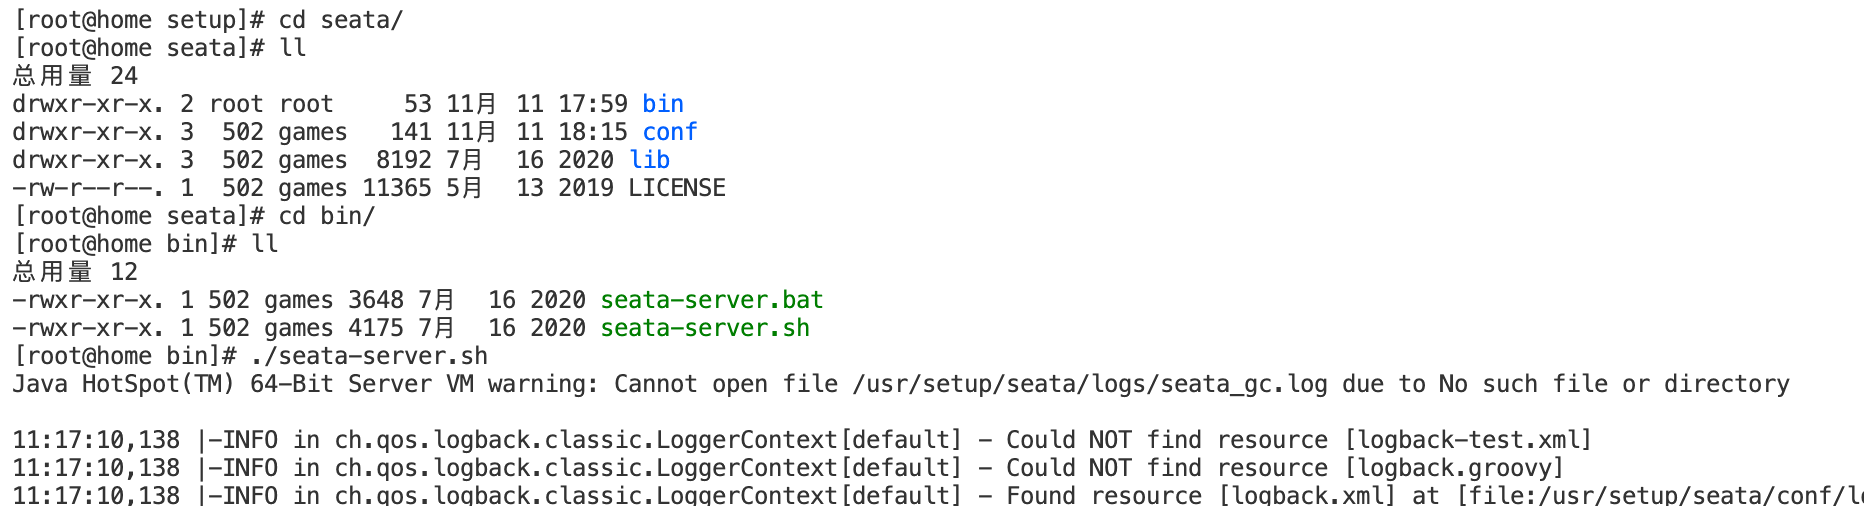Click the '总用量 12' total line
The width and height of the screenshot is (1864, 506).
(75, 272)
